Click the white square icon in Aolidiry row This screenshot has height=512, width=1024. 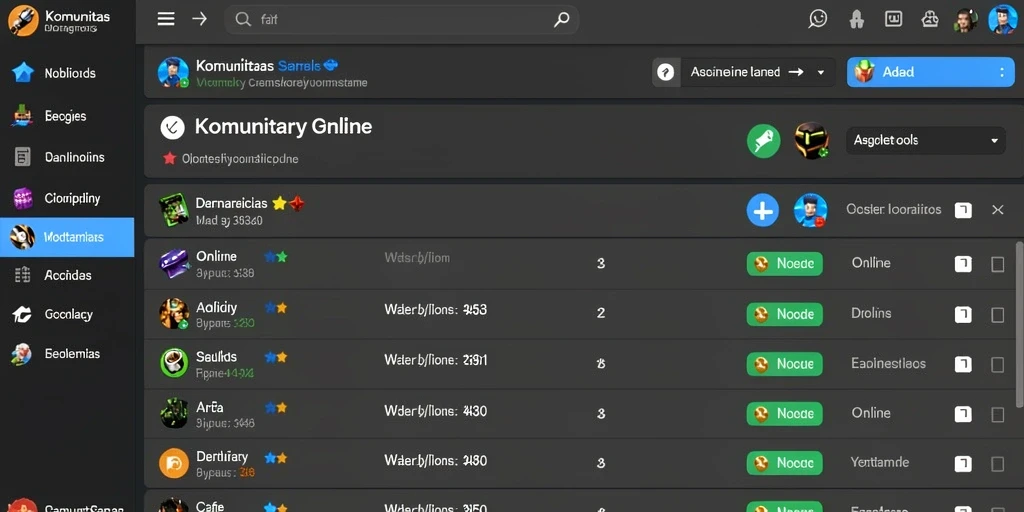click(963, 315)
